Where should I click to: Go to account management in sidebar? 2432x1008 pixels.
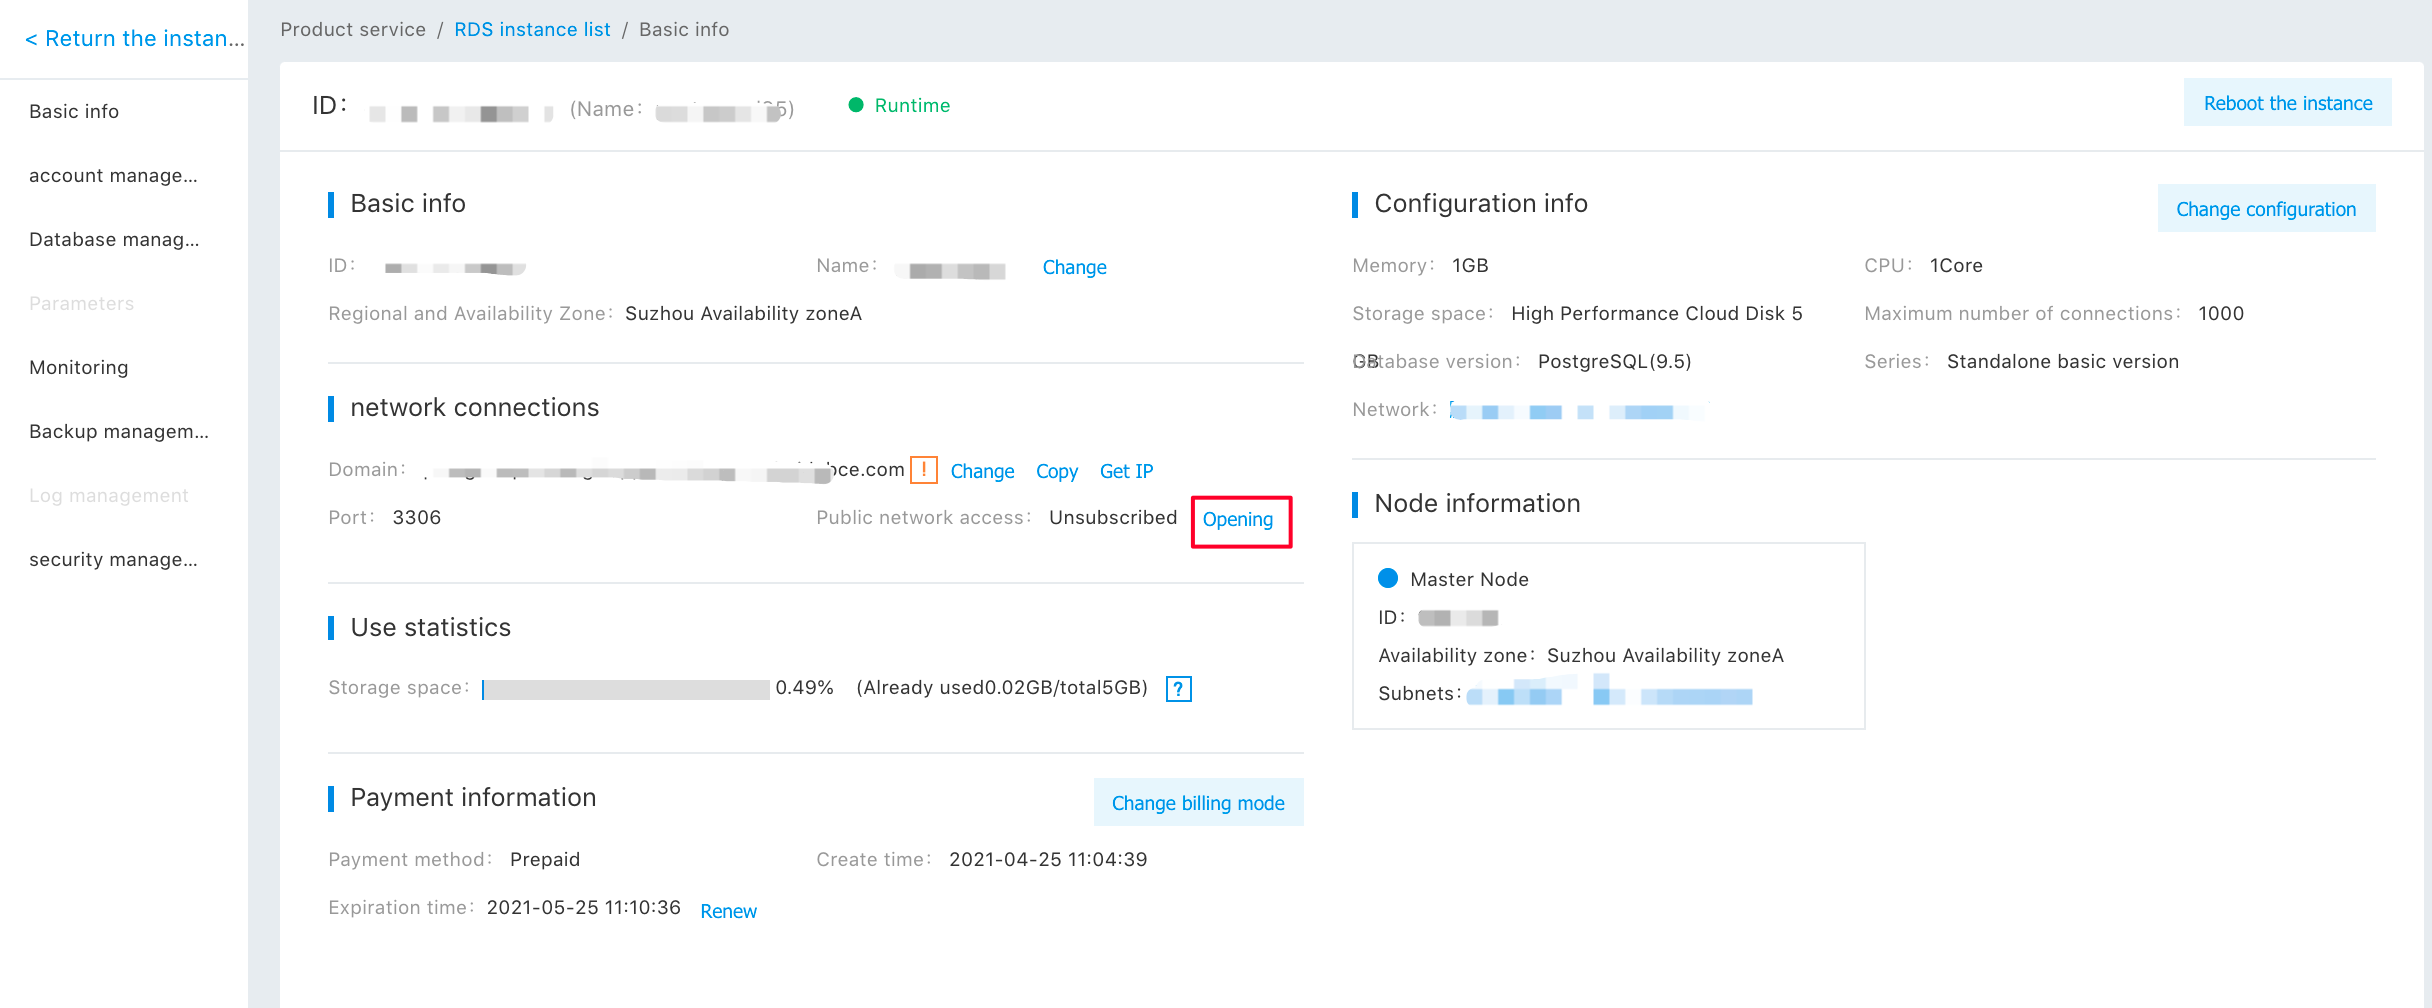tap(113, 175)
